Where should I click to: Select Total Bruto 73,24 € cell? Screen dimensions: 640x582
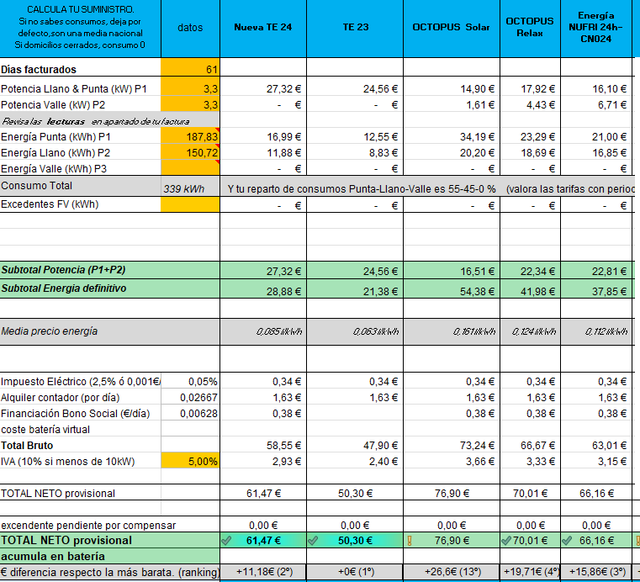click(x=451, y=445)
